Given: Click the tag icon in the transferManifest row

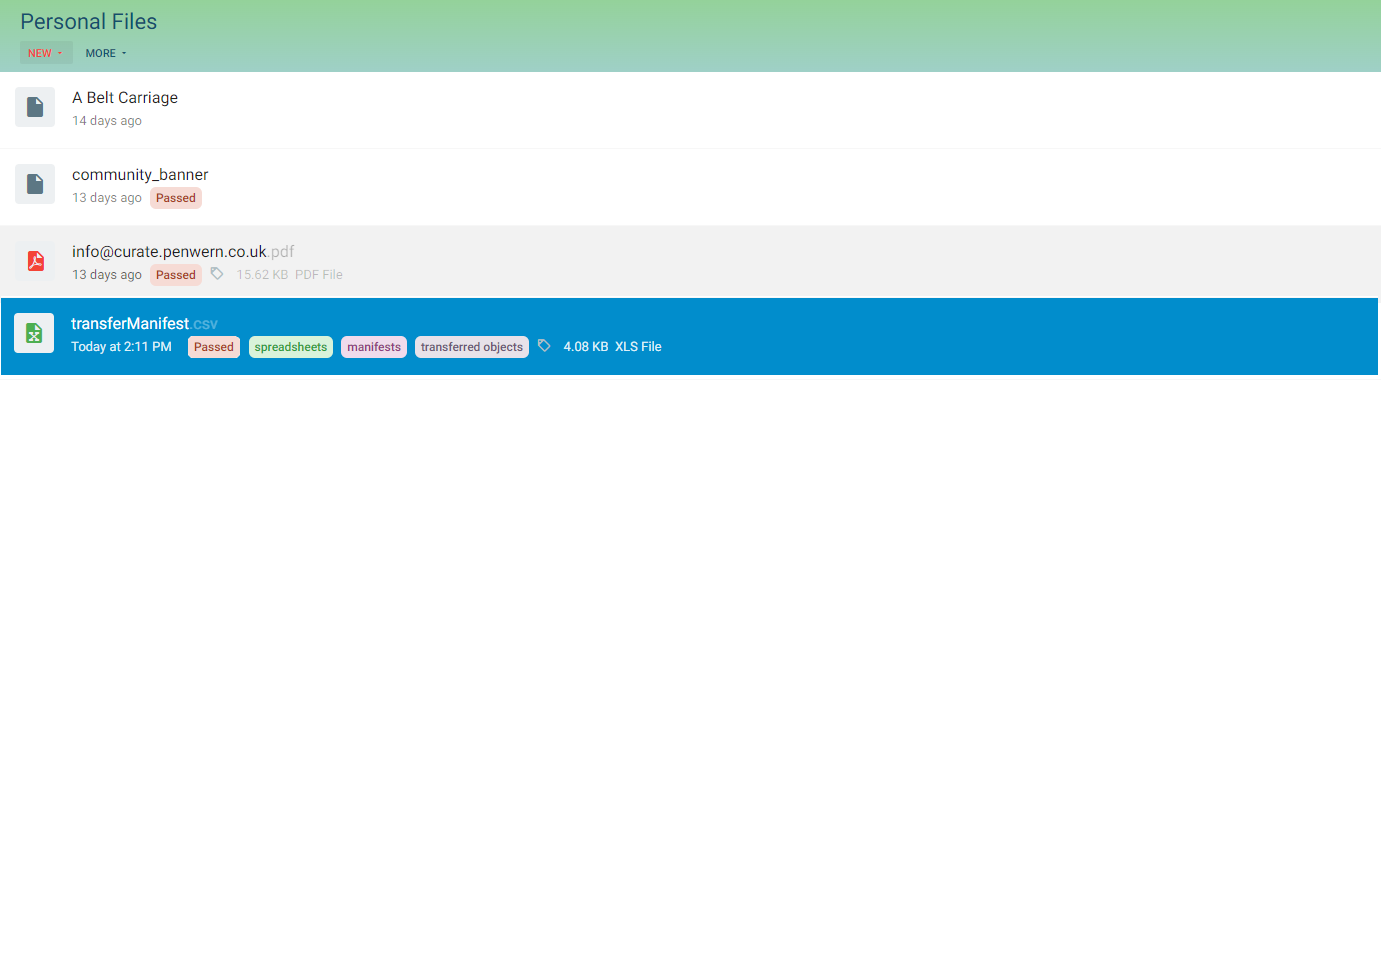Looking at the screenshot, I should pyautogui.click(x=544, y=346).
